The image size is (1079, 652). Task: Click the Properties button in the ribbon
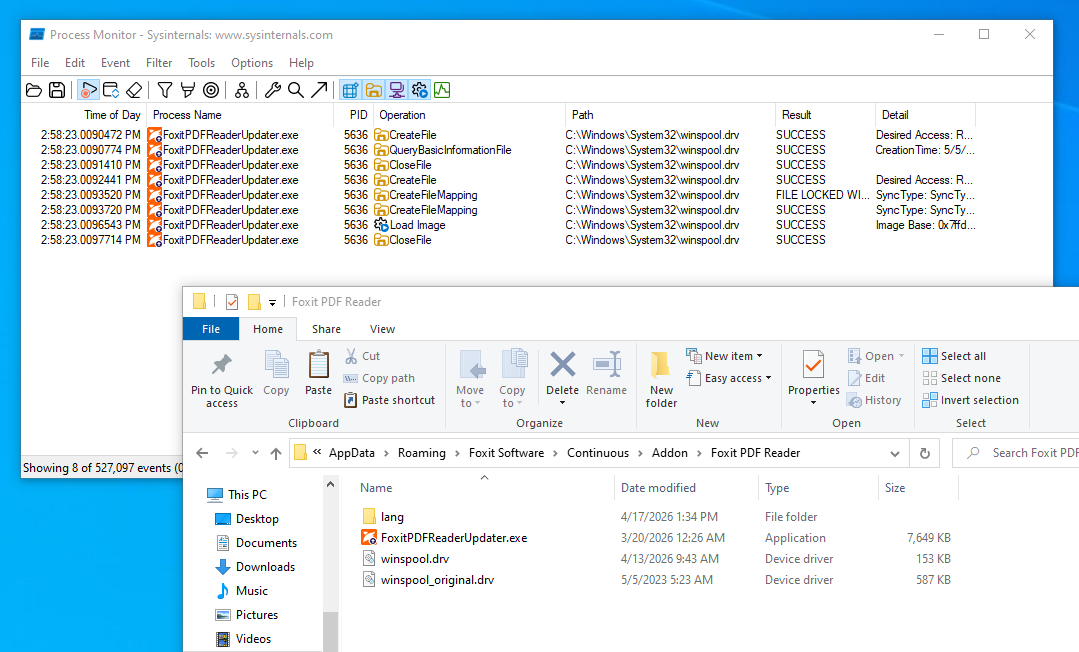tap(813, 378)
